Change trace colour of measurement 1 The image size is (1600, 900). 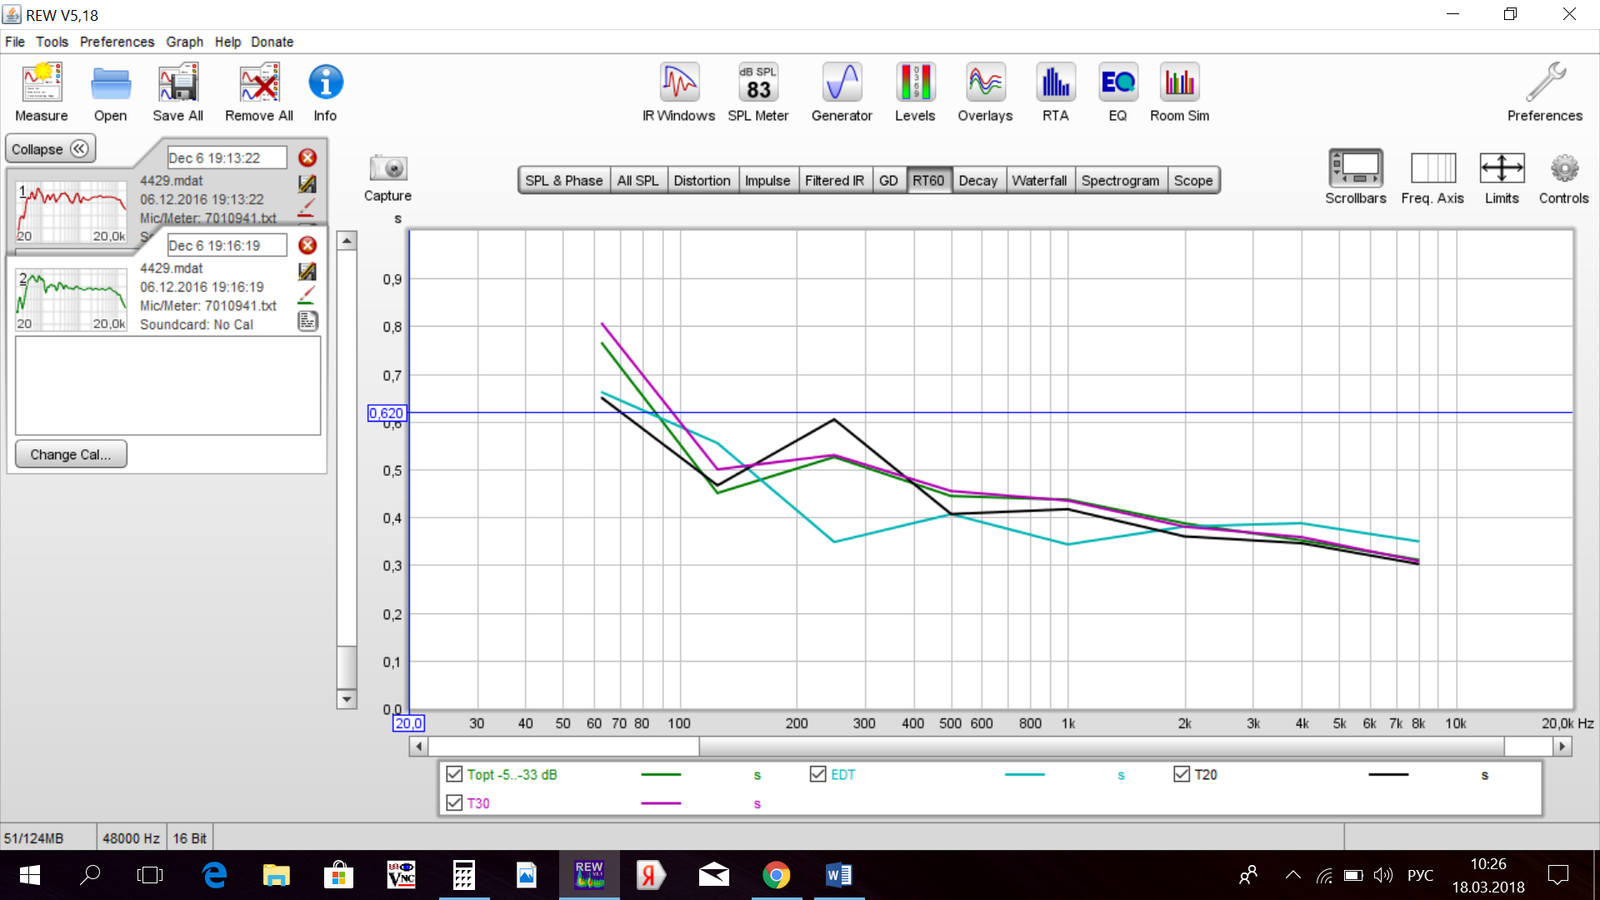tap(307, 208)
